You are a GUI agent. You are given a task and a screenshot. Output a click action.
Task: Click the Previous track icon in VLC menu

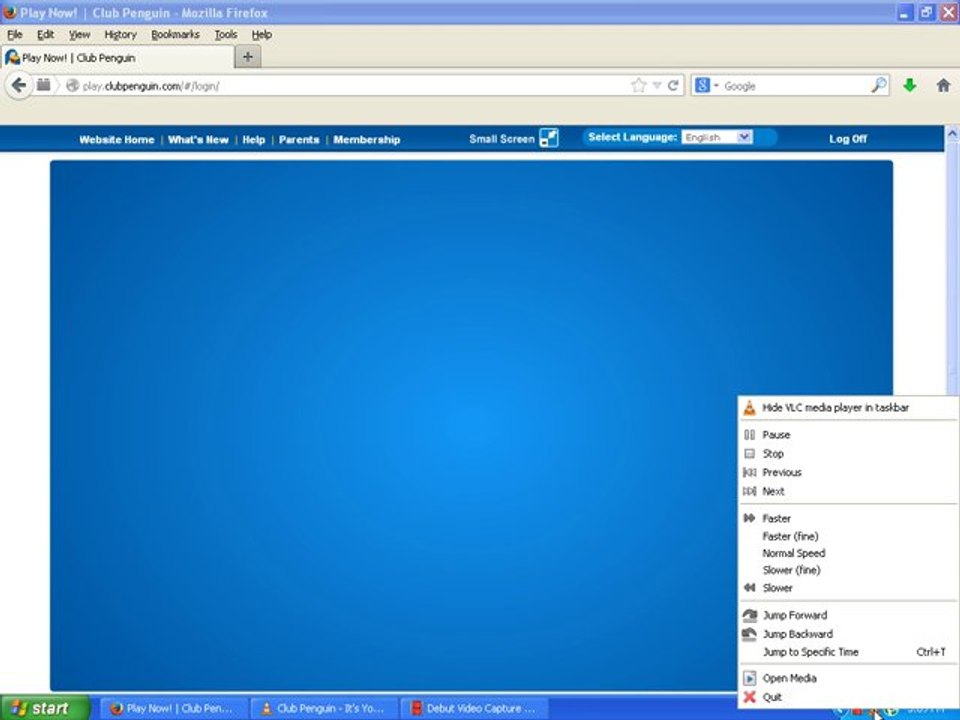pos(749,473)
